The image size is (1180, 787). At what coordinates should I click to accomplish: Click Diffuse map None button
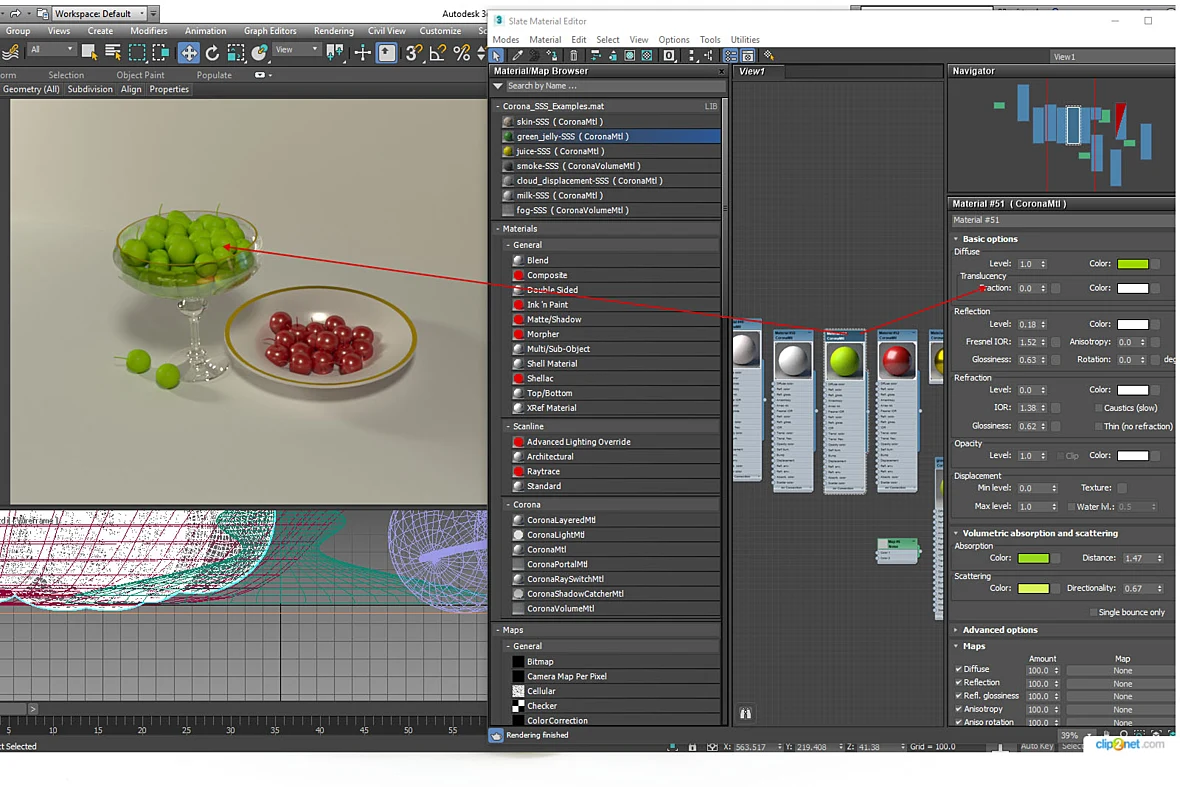coord(1122,670)
